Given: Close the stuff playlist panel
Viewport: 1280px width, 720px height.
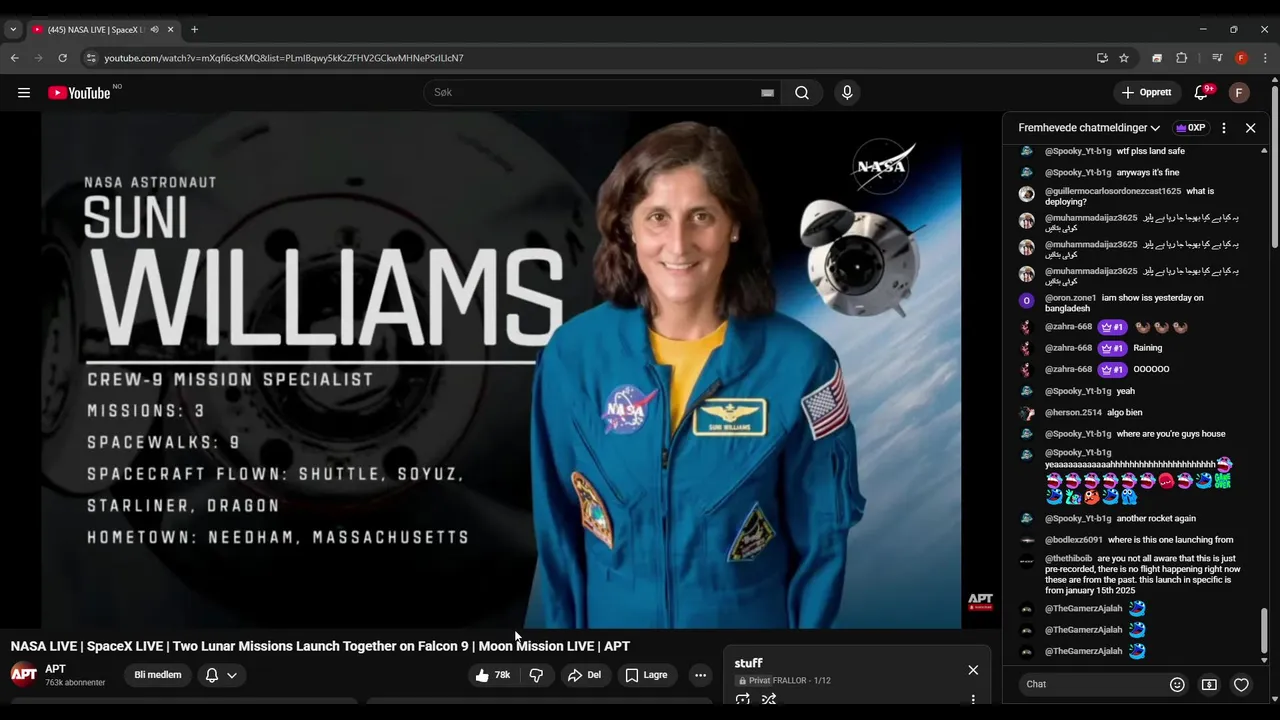Looking at the screenshot, I should 973,670.
